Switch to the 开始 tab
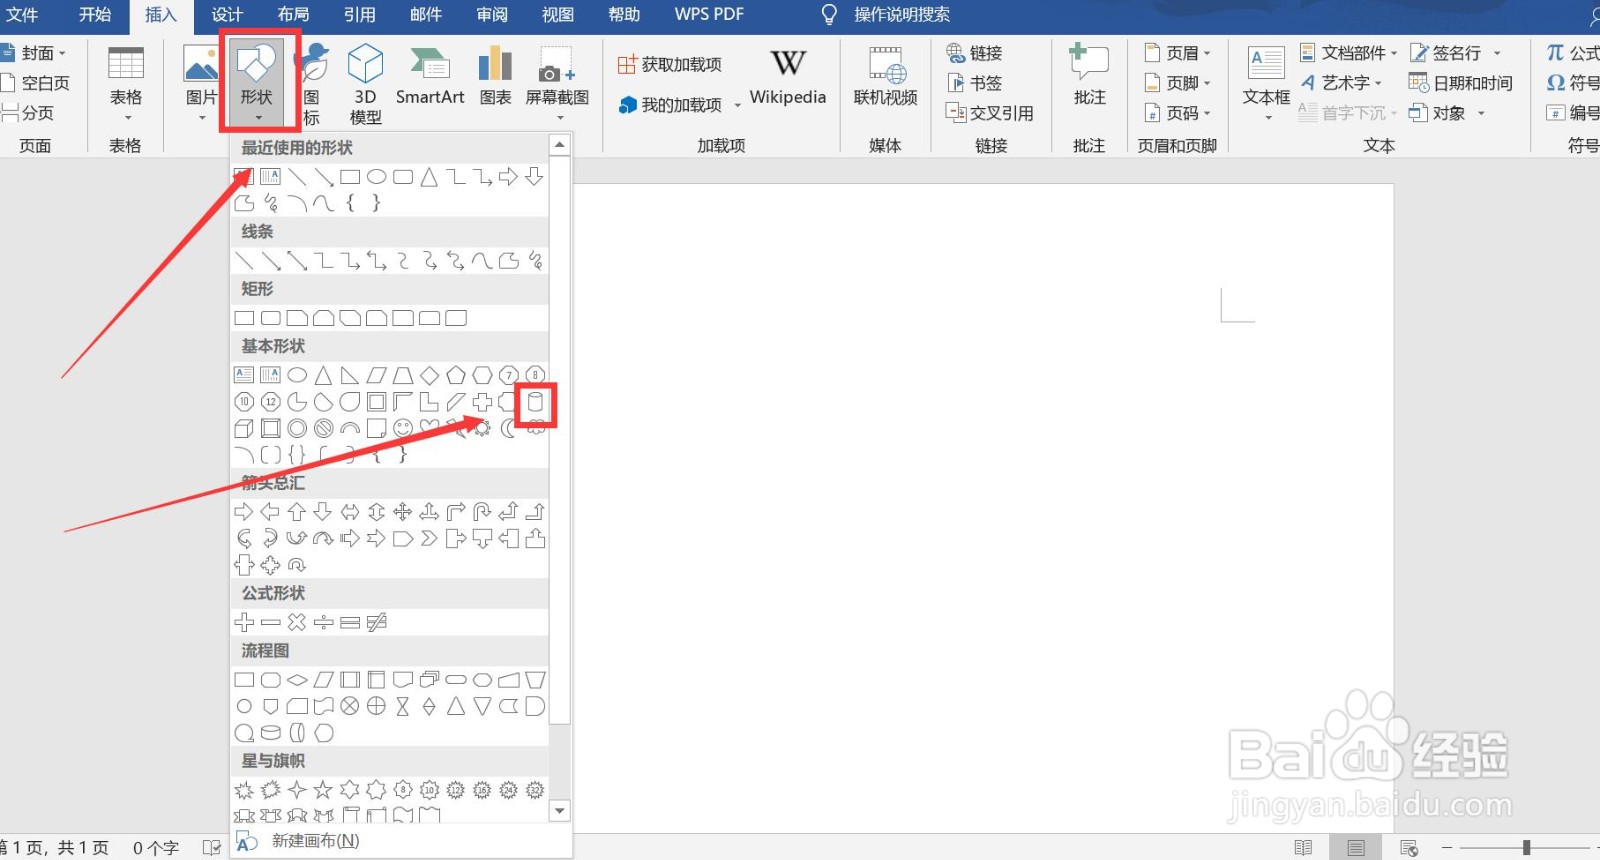This screenshot has width=1600, height=860. point(95,15)
